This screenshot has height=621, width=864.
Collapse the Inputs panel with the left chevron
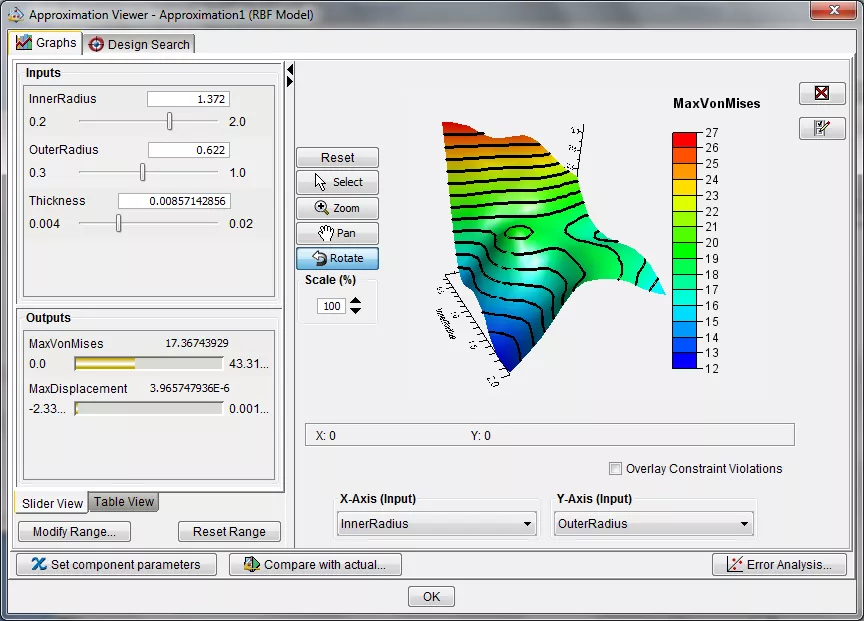[x=290, y=70]
